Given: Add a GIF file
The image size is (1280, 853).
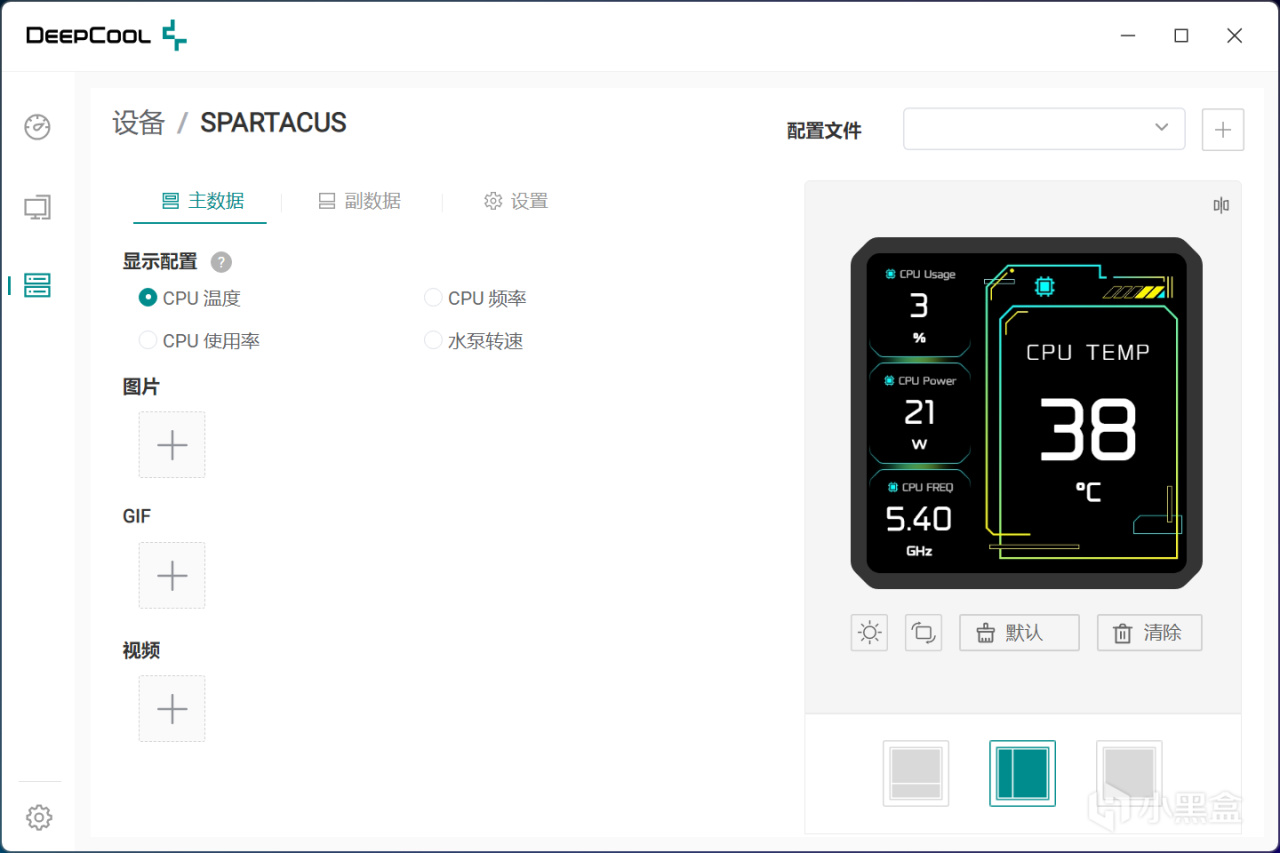Looking at the screenshot, I should pyautogui.click(x=172, y=575).
